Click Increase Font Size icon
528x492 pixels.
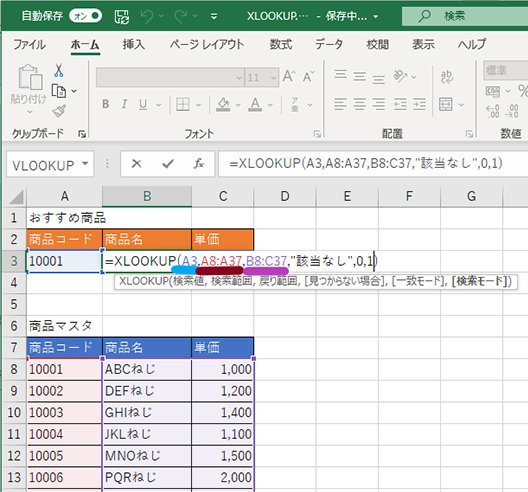click(x=289, y=76)
